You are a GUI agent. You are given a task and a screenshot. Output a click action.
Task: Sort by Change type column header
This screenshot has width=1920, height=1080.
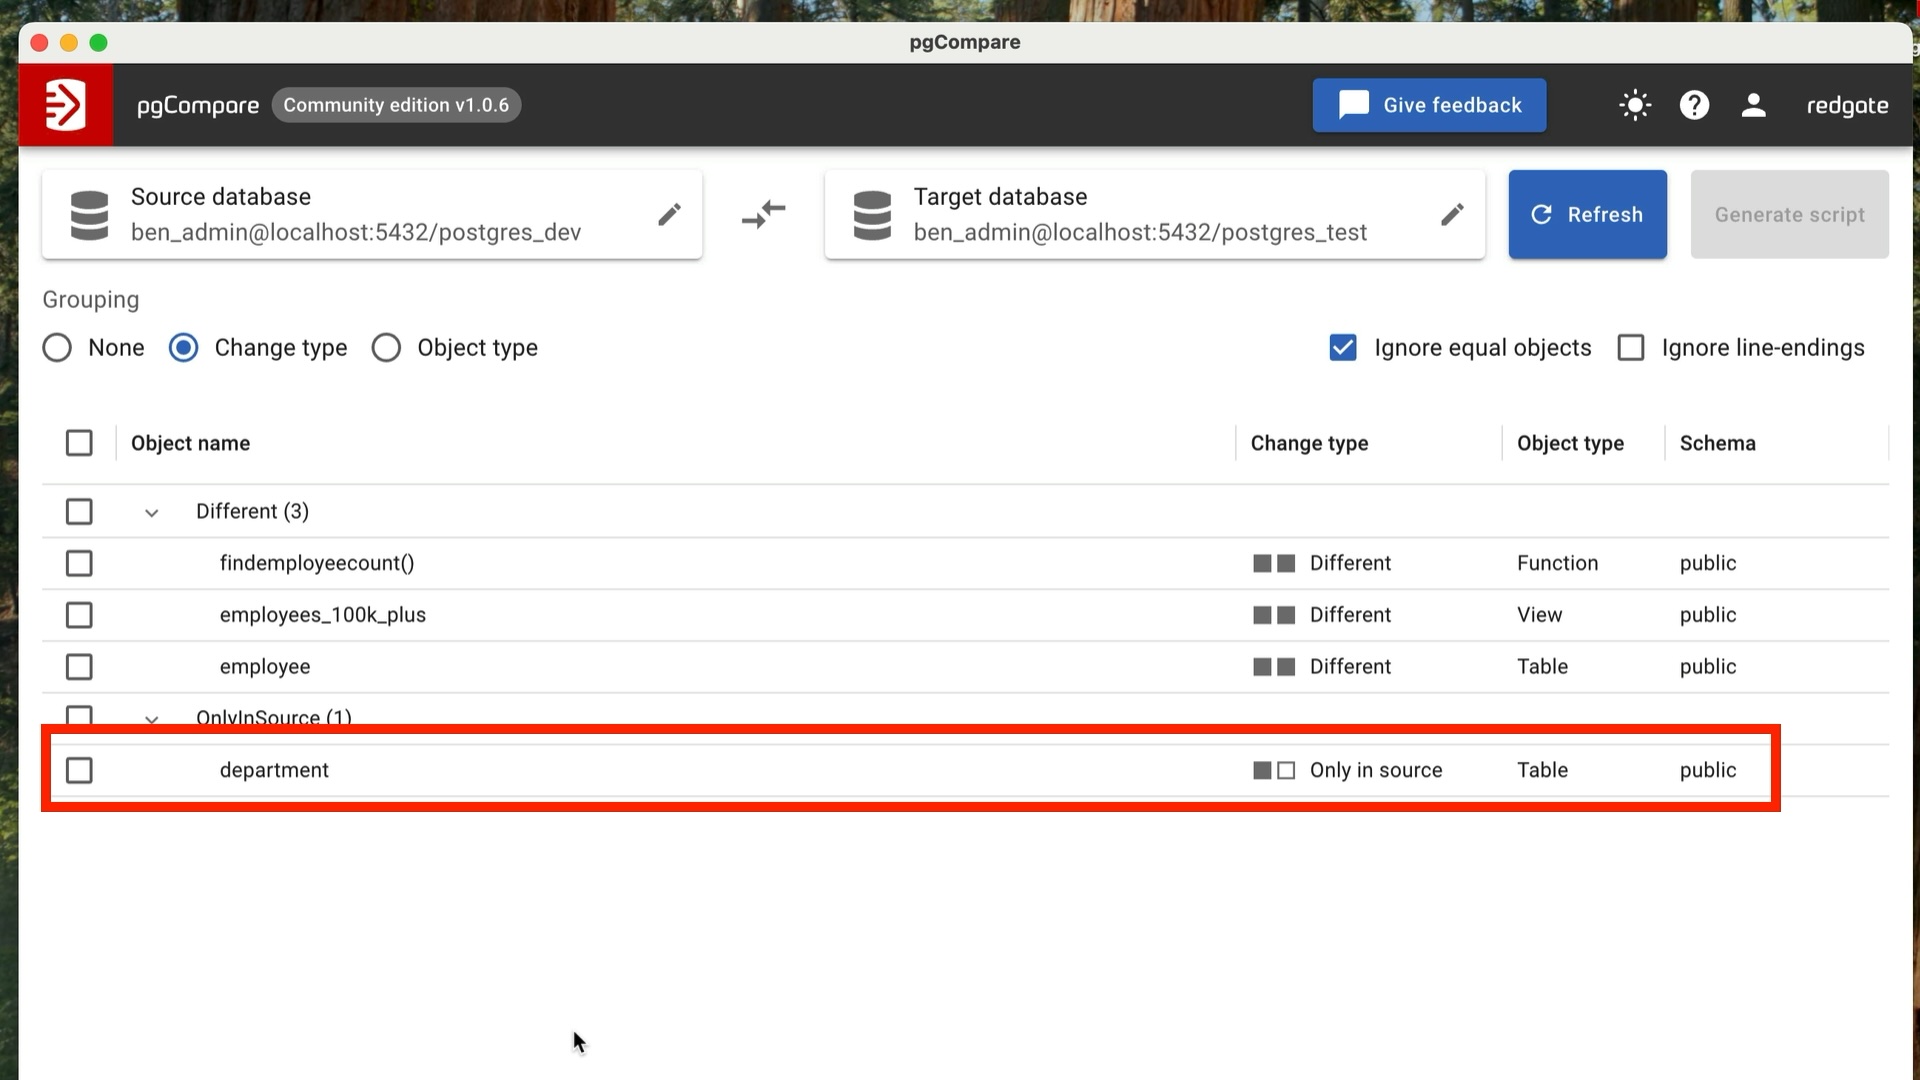coord(1309,443)
